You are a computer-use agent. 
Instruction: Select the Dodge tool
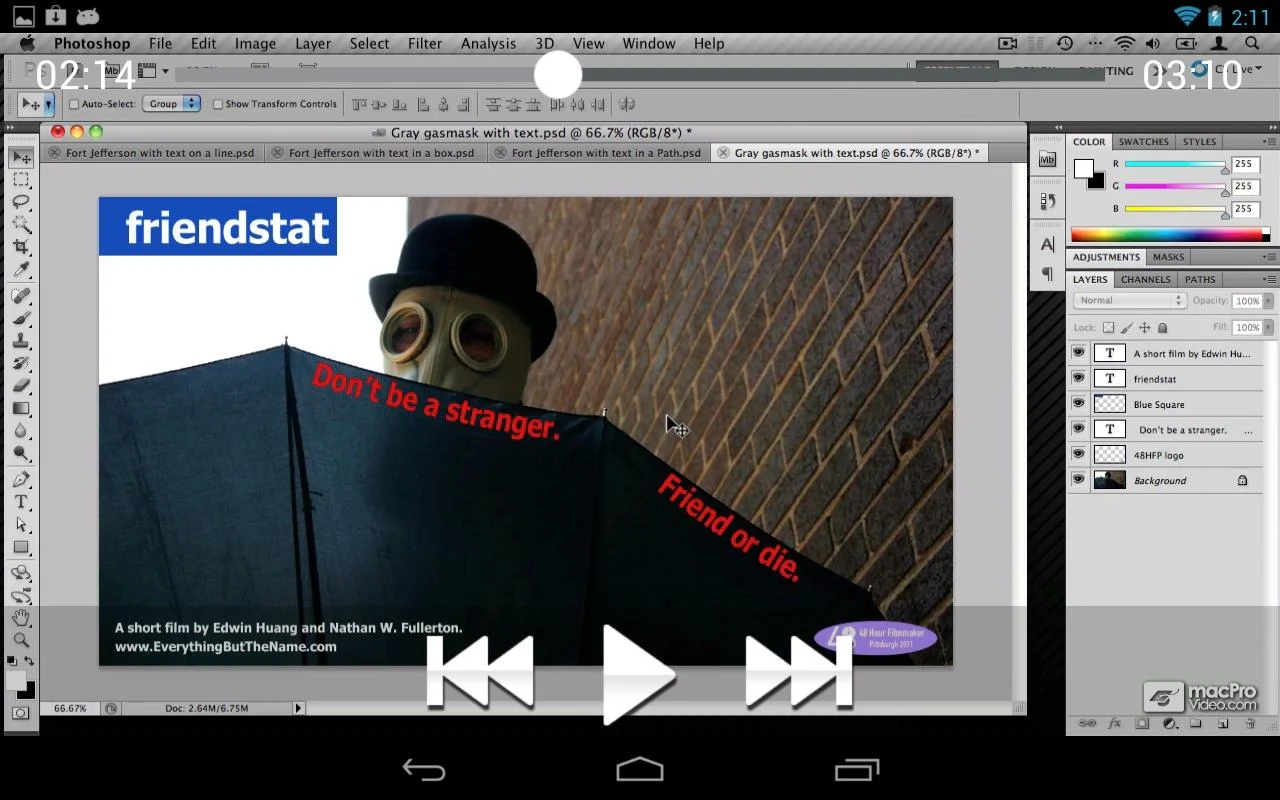click(21, 452)
